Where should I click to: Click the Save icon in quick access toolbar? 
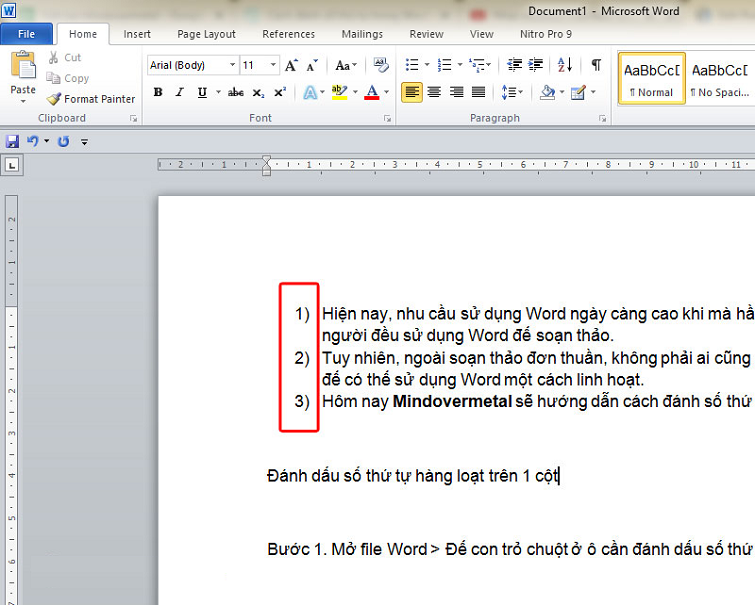(12, 142)
